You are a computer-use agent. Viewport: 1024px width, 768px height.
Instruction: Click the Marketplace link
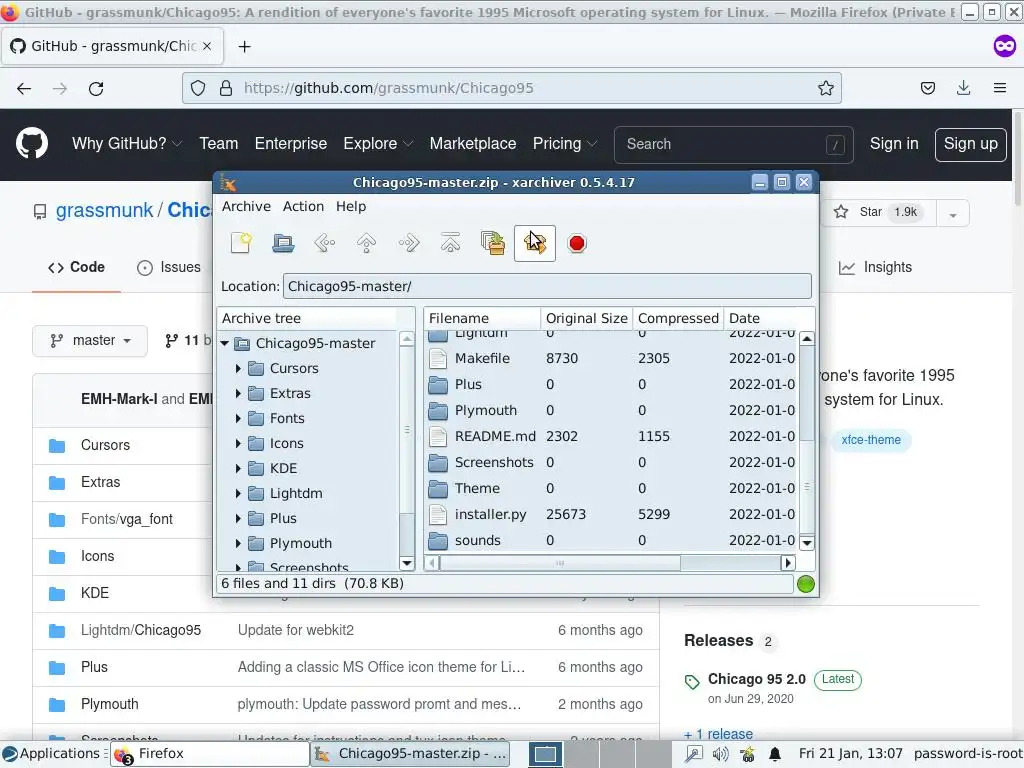point(473,144)
